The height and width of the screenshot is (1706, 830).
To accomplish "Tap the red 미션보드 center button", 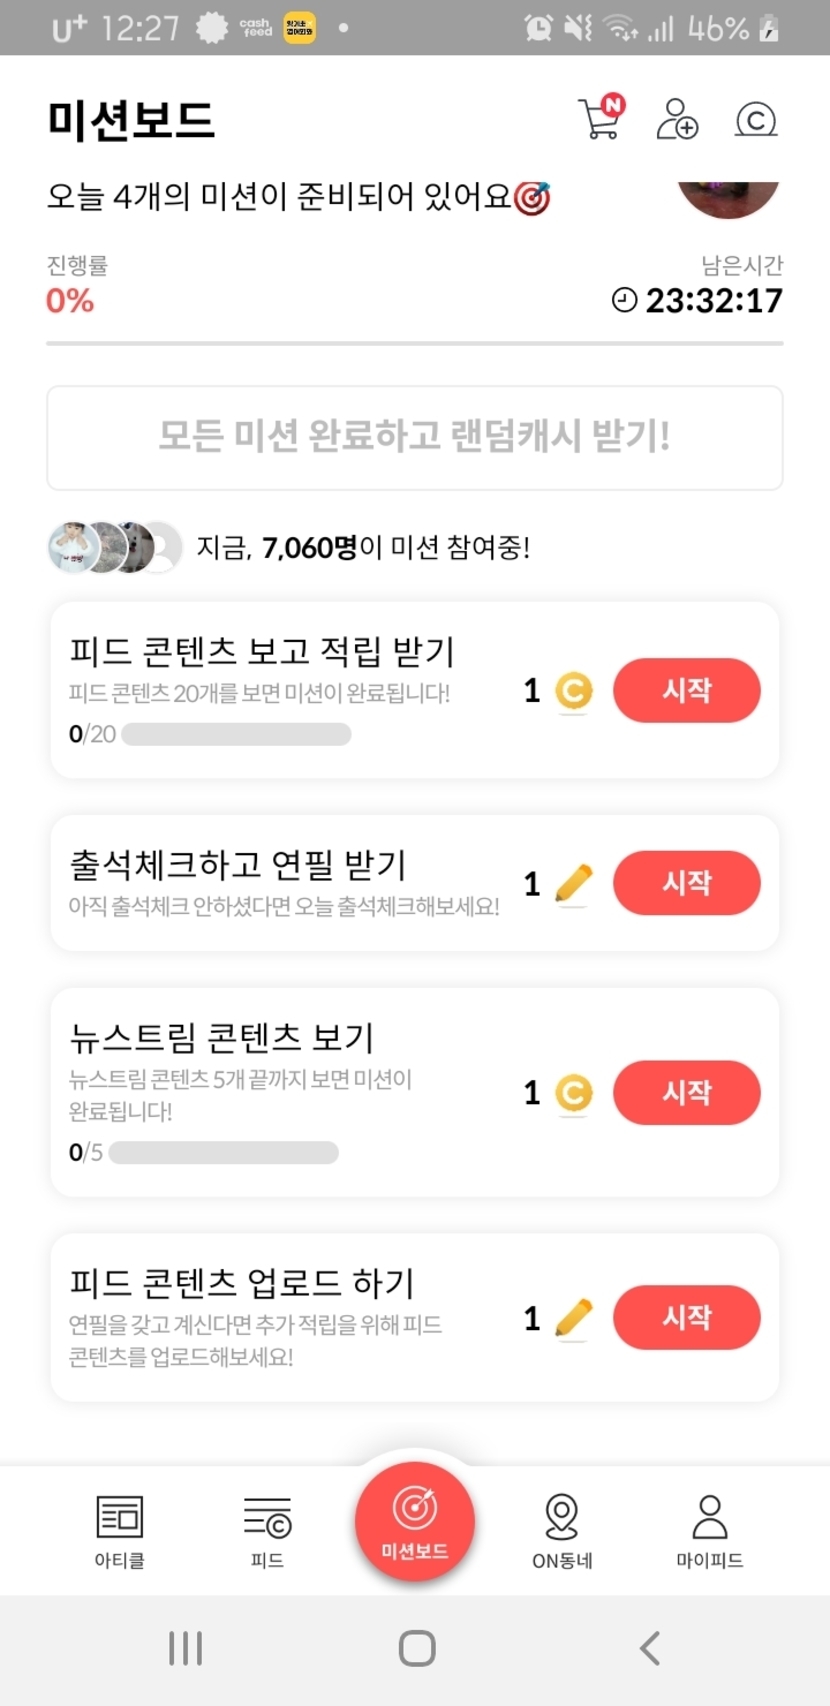I will (x=415, y=1521).
